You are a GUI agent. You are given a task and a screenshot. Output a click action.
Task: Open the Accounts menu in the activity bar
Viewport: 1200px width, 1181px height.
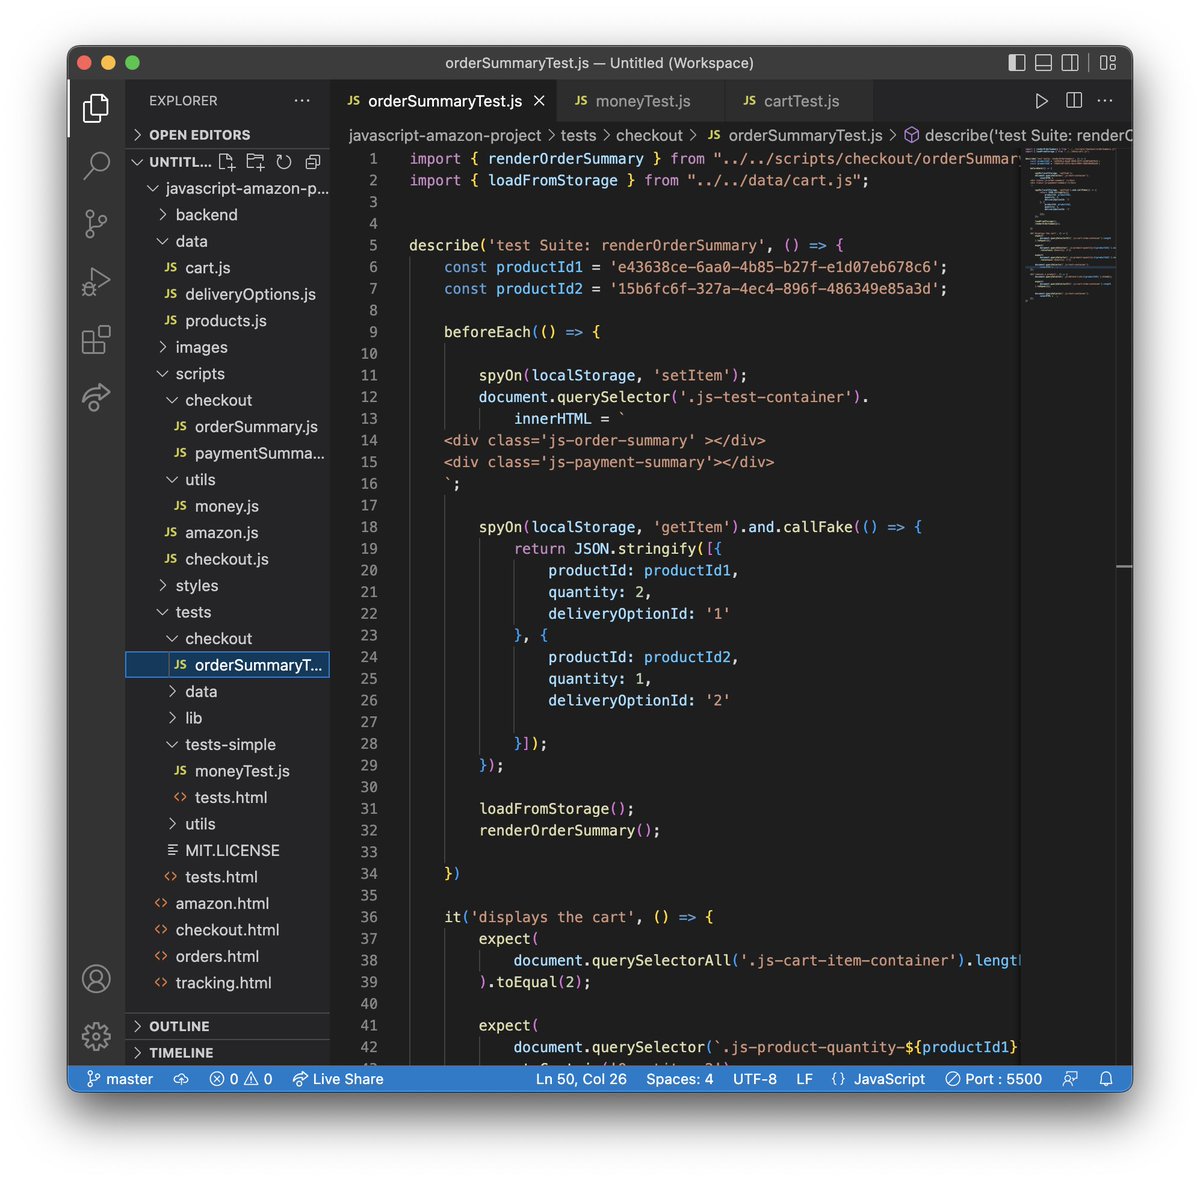[x=96, y=979]
